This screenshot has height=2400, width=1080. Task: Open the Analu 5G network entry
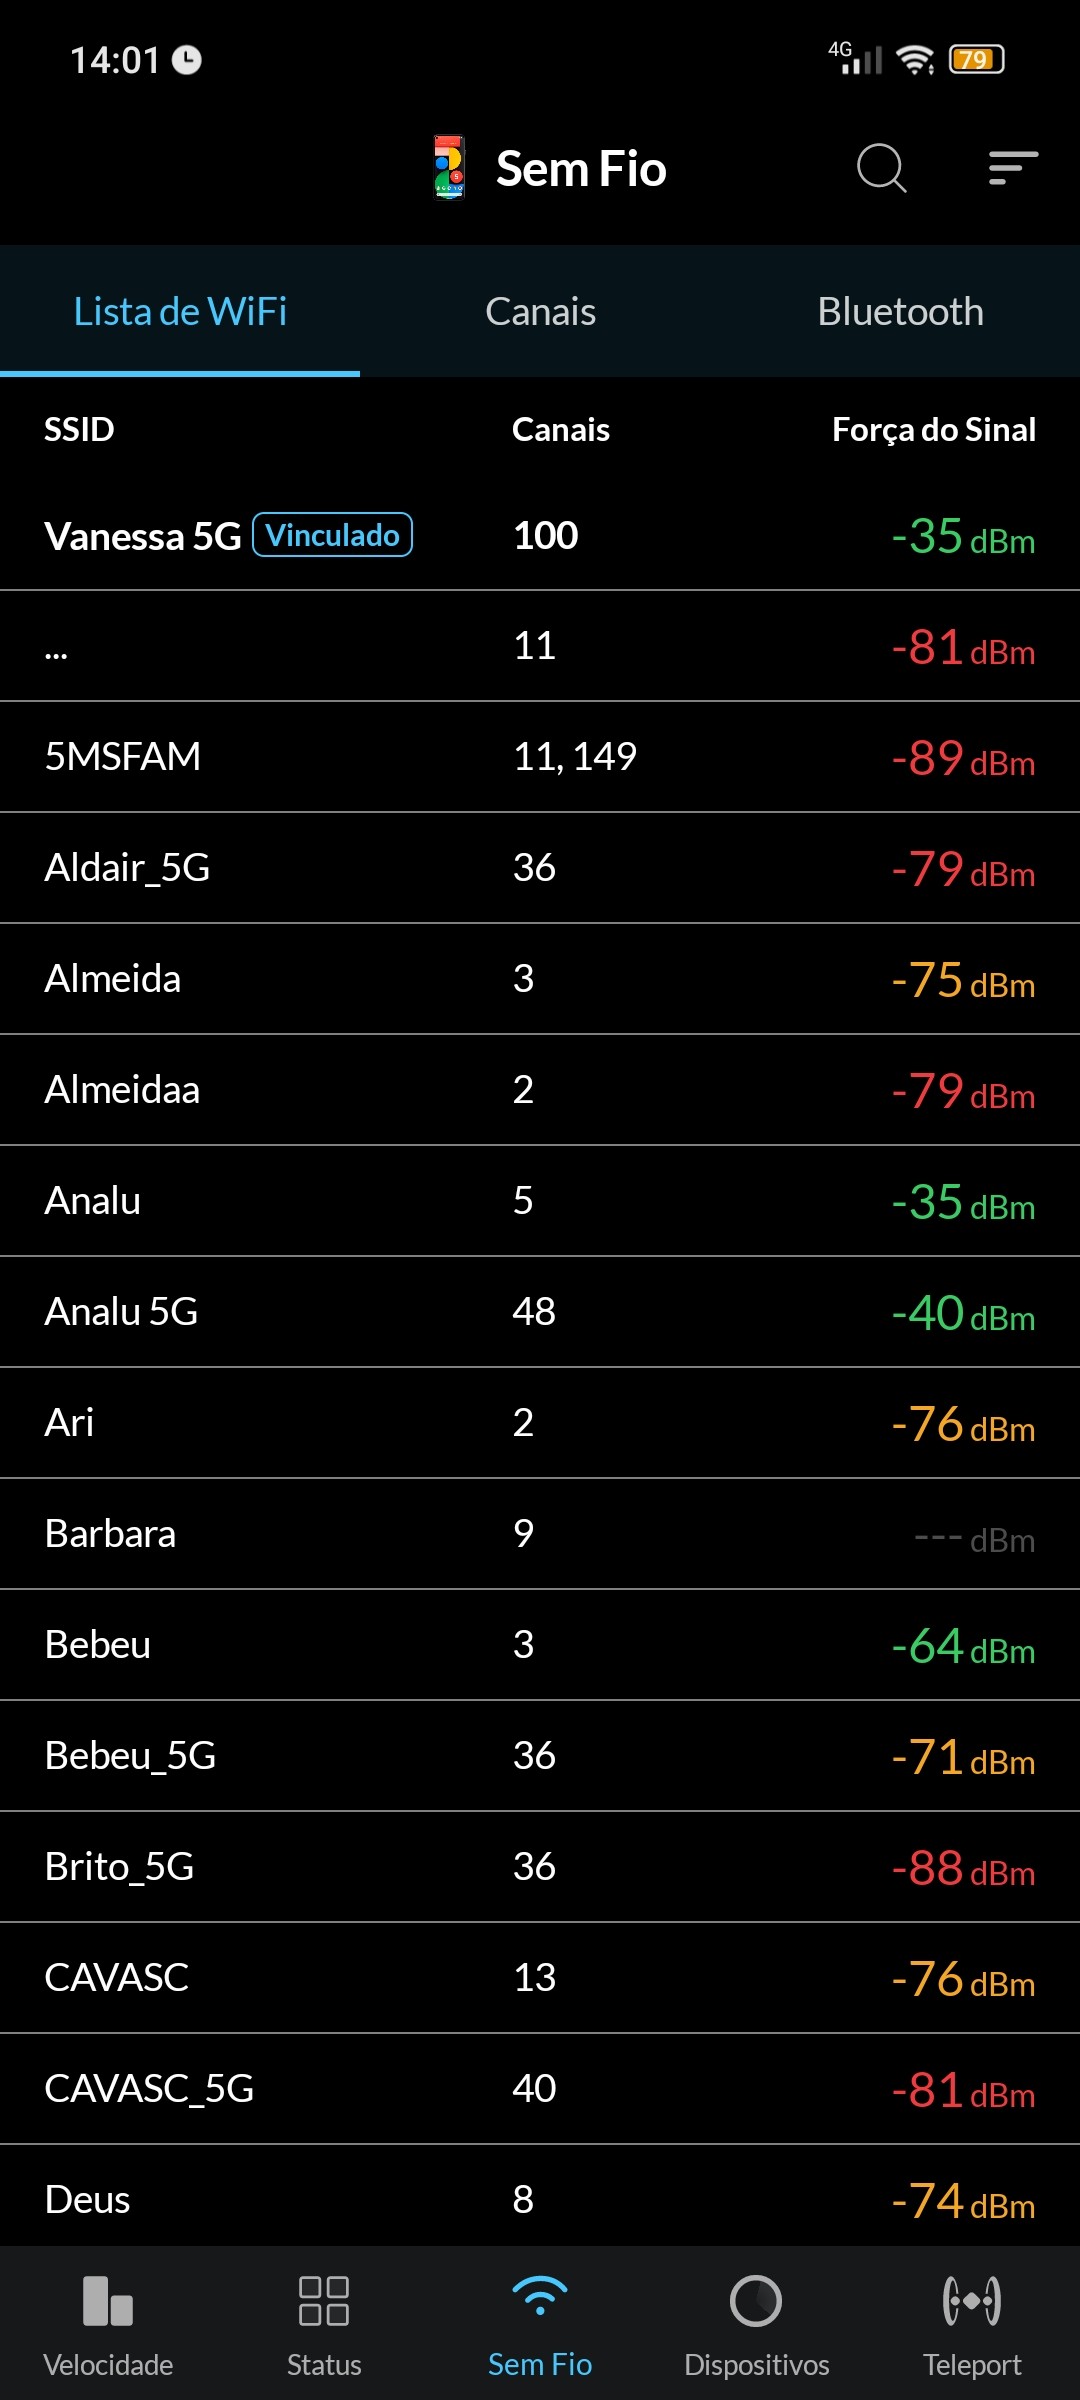(540, 1311)
